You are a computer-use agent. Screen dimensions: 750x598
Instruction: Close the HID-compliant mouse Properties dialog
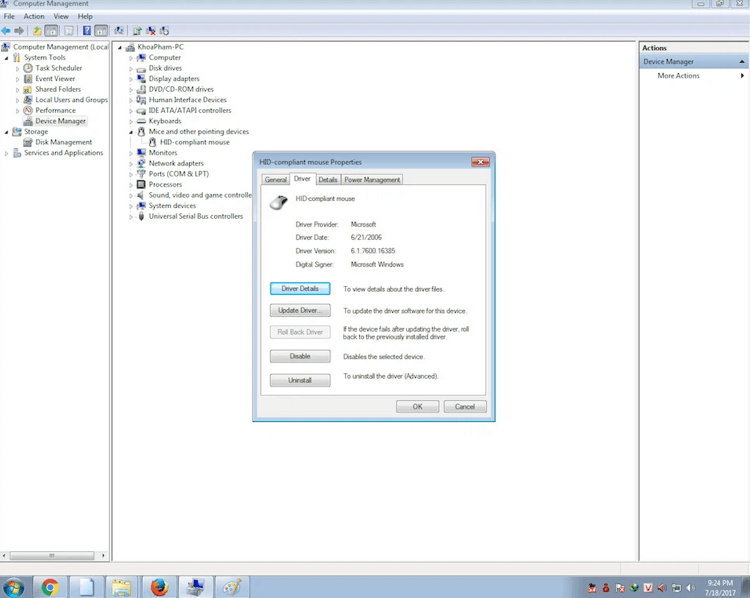(480, 162)
